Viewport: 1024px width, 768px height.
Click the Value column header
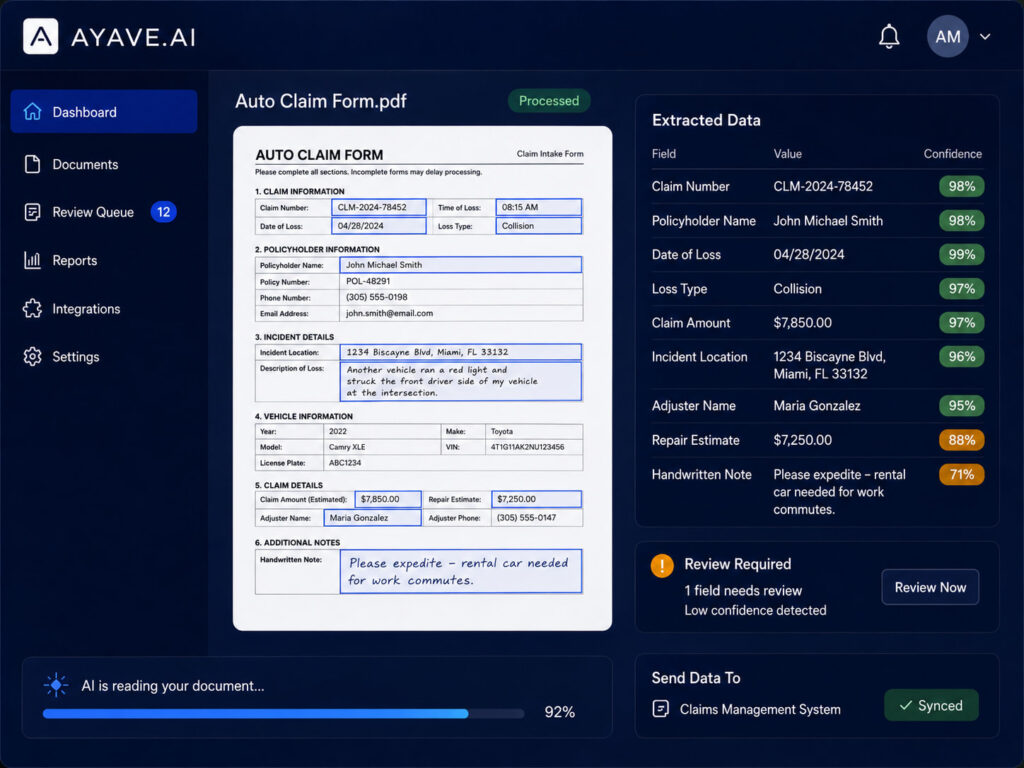pyautogui.click(x=788, y=153)
